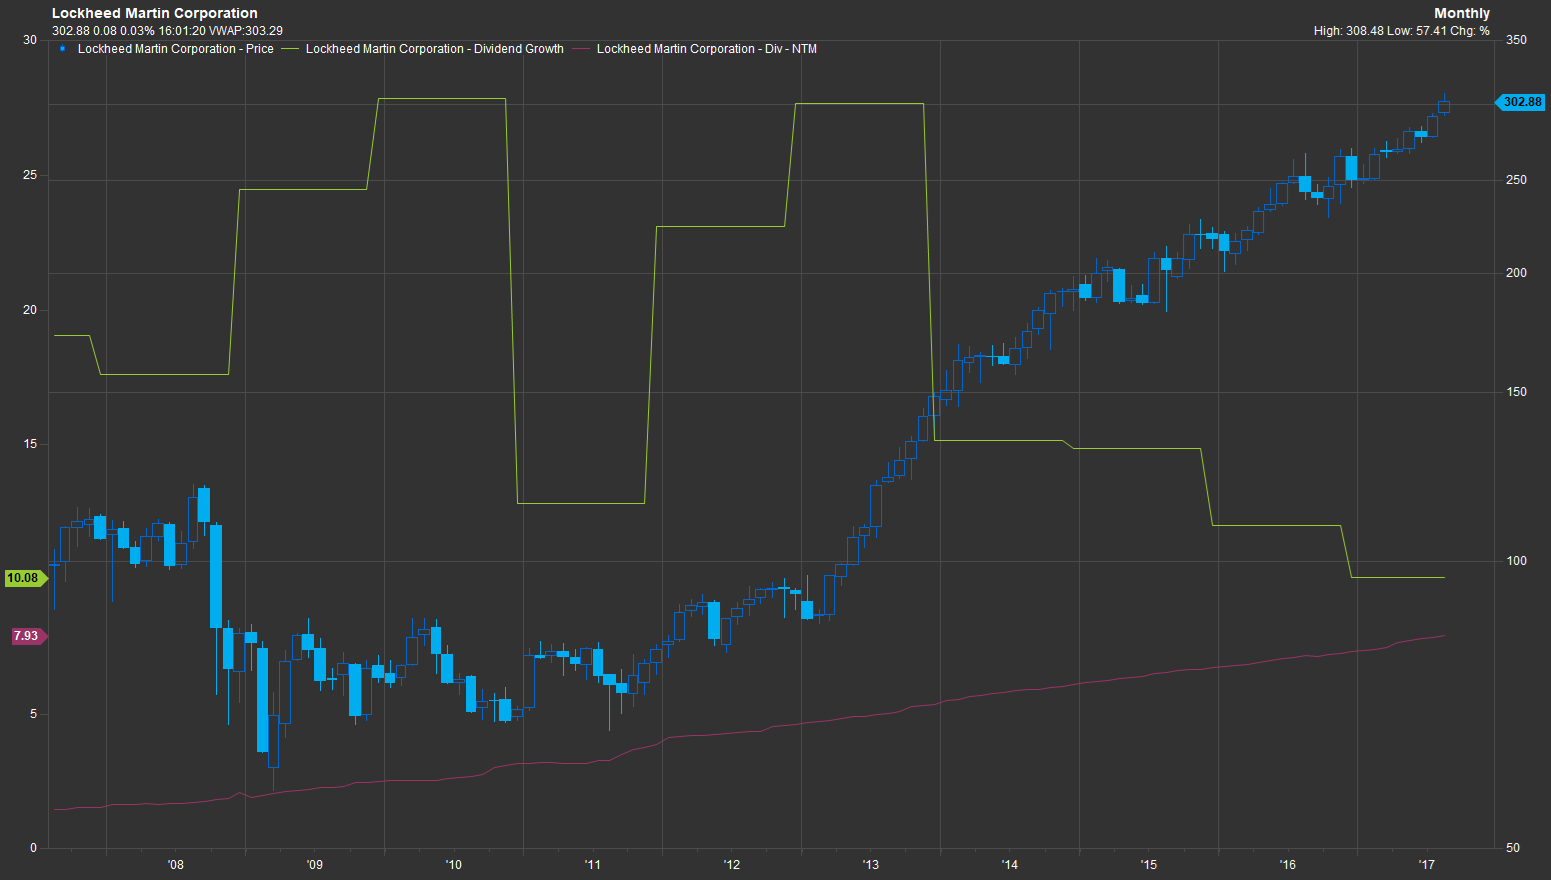Click the green Dividend Growth legend line
The image size is (1551, 880).
click(290, 48)
